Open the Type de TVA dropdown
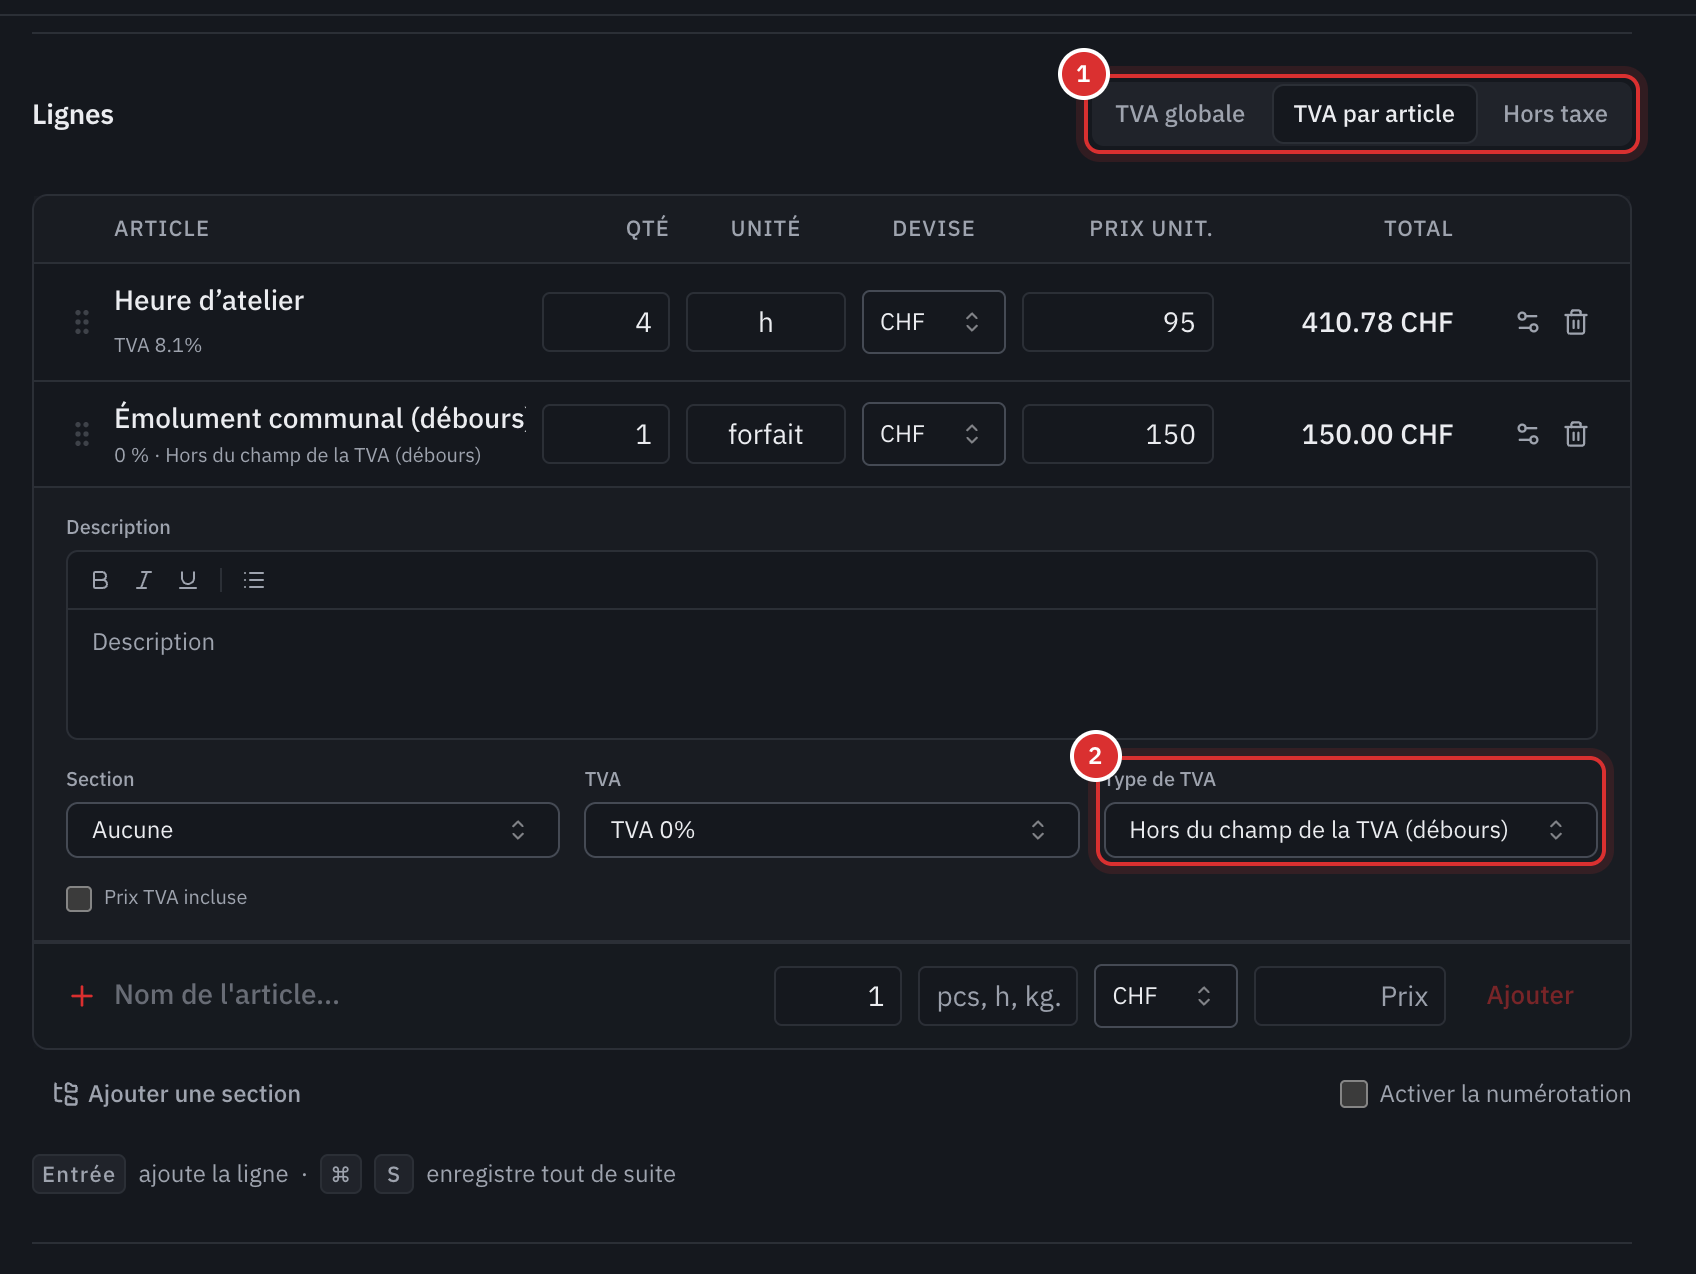 1351,830
